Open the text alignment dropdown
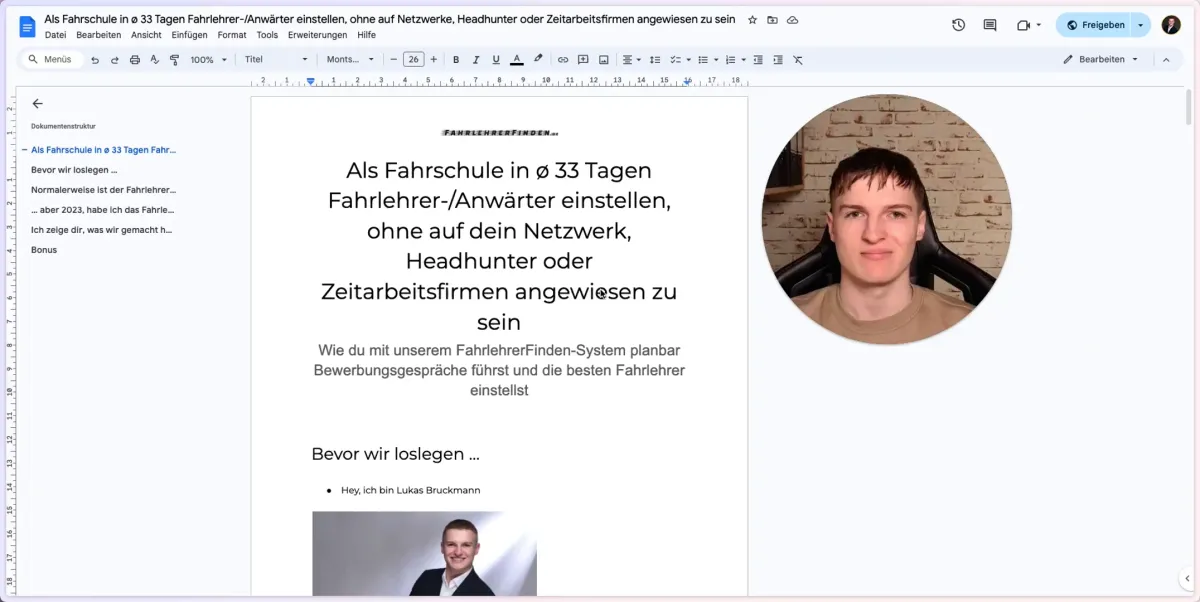Screen dimensions: 1200x602 pos(631,60)
